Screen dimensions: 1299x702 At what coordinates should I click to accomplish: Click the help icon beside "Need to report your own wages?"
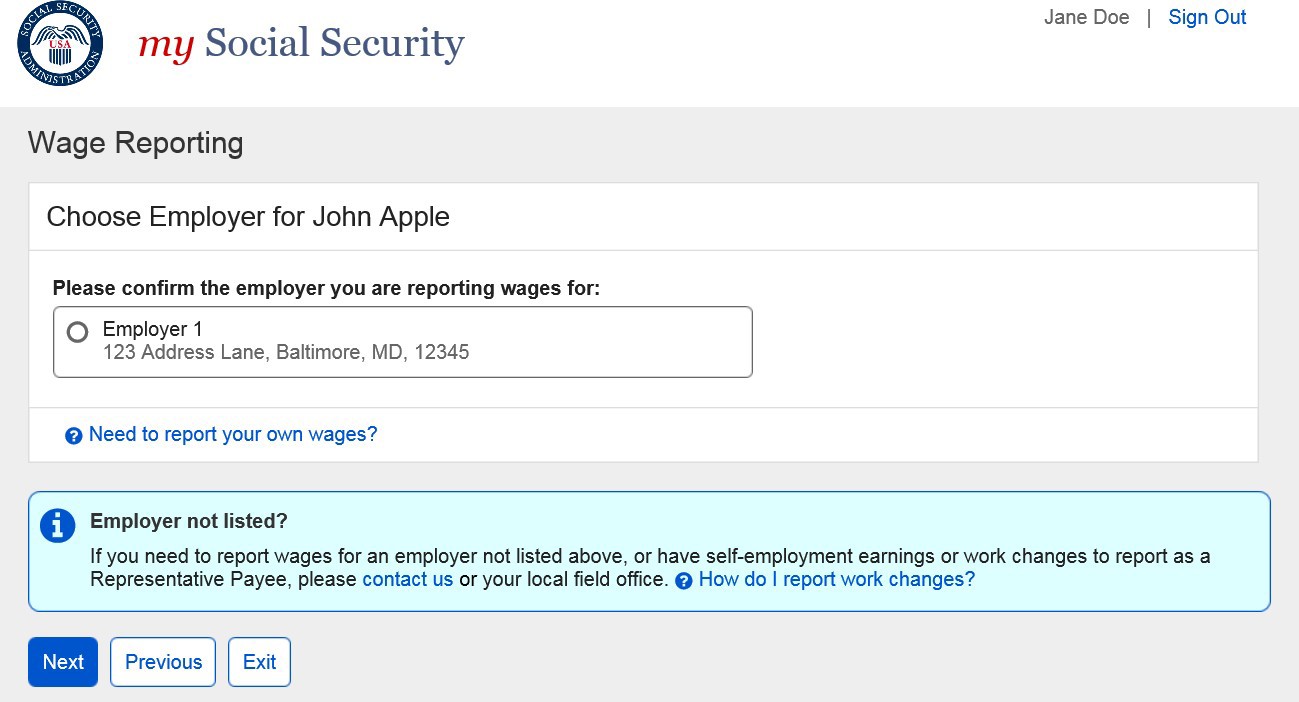tap(73, 436)
